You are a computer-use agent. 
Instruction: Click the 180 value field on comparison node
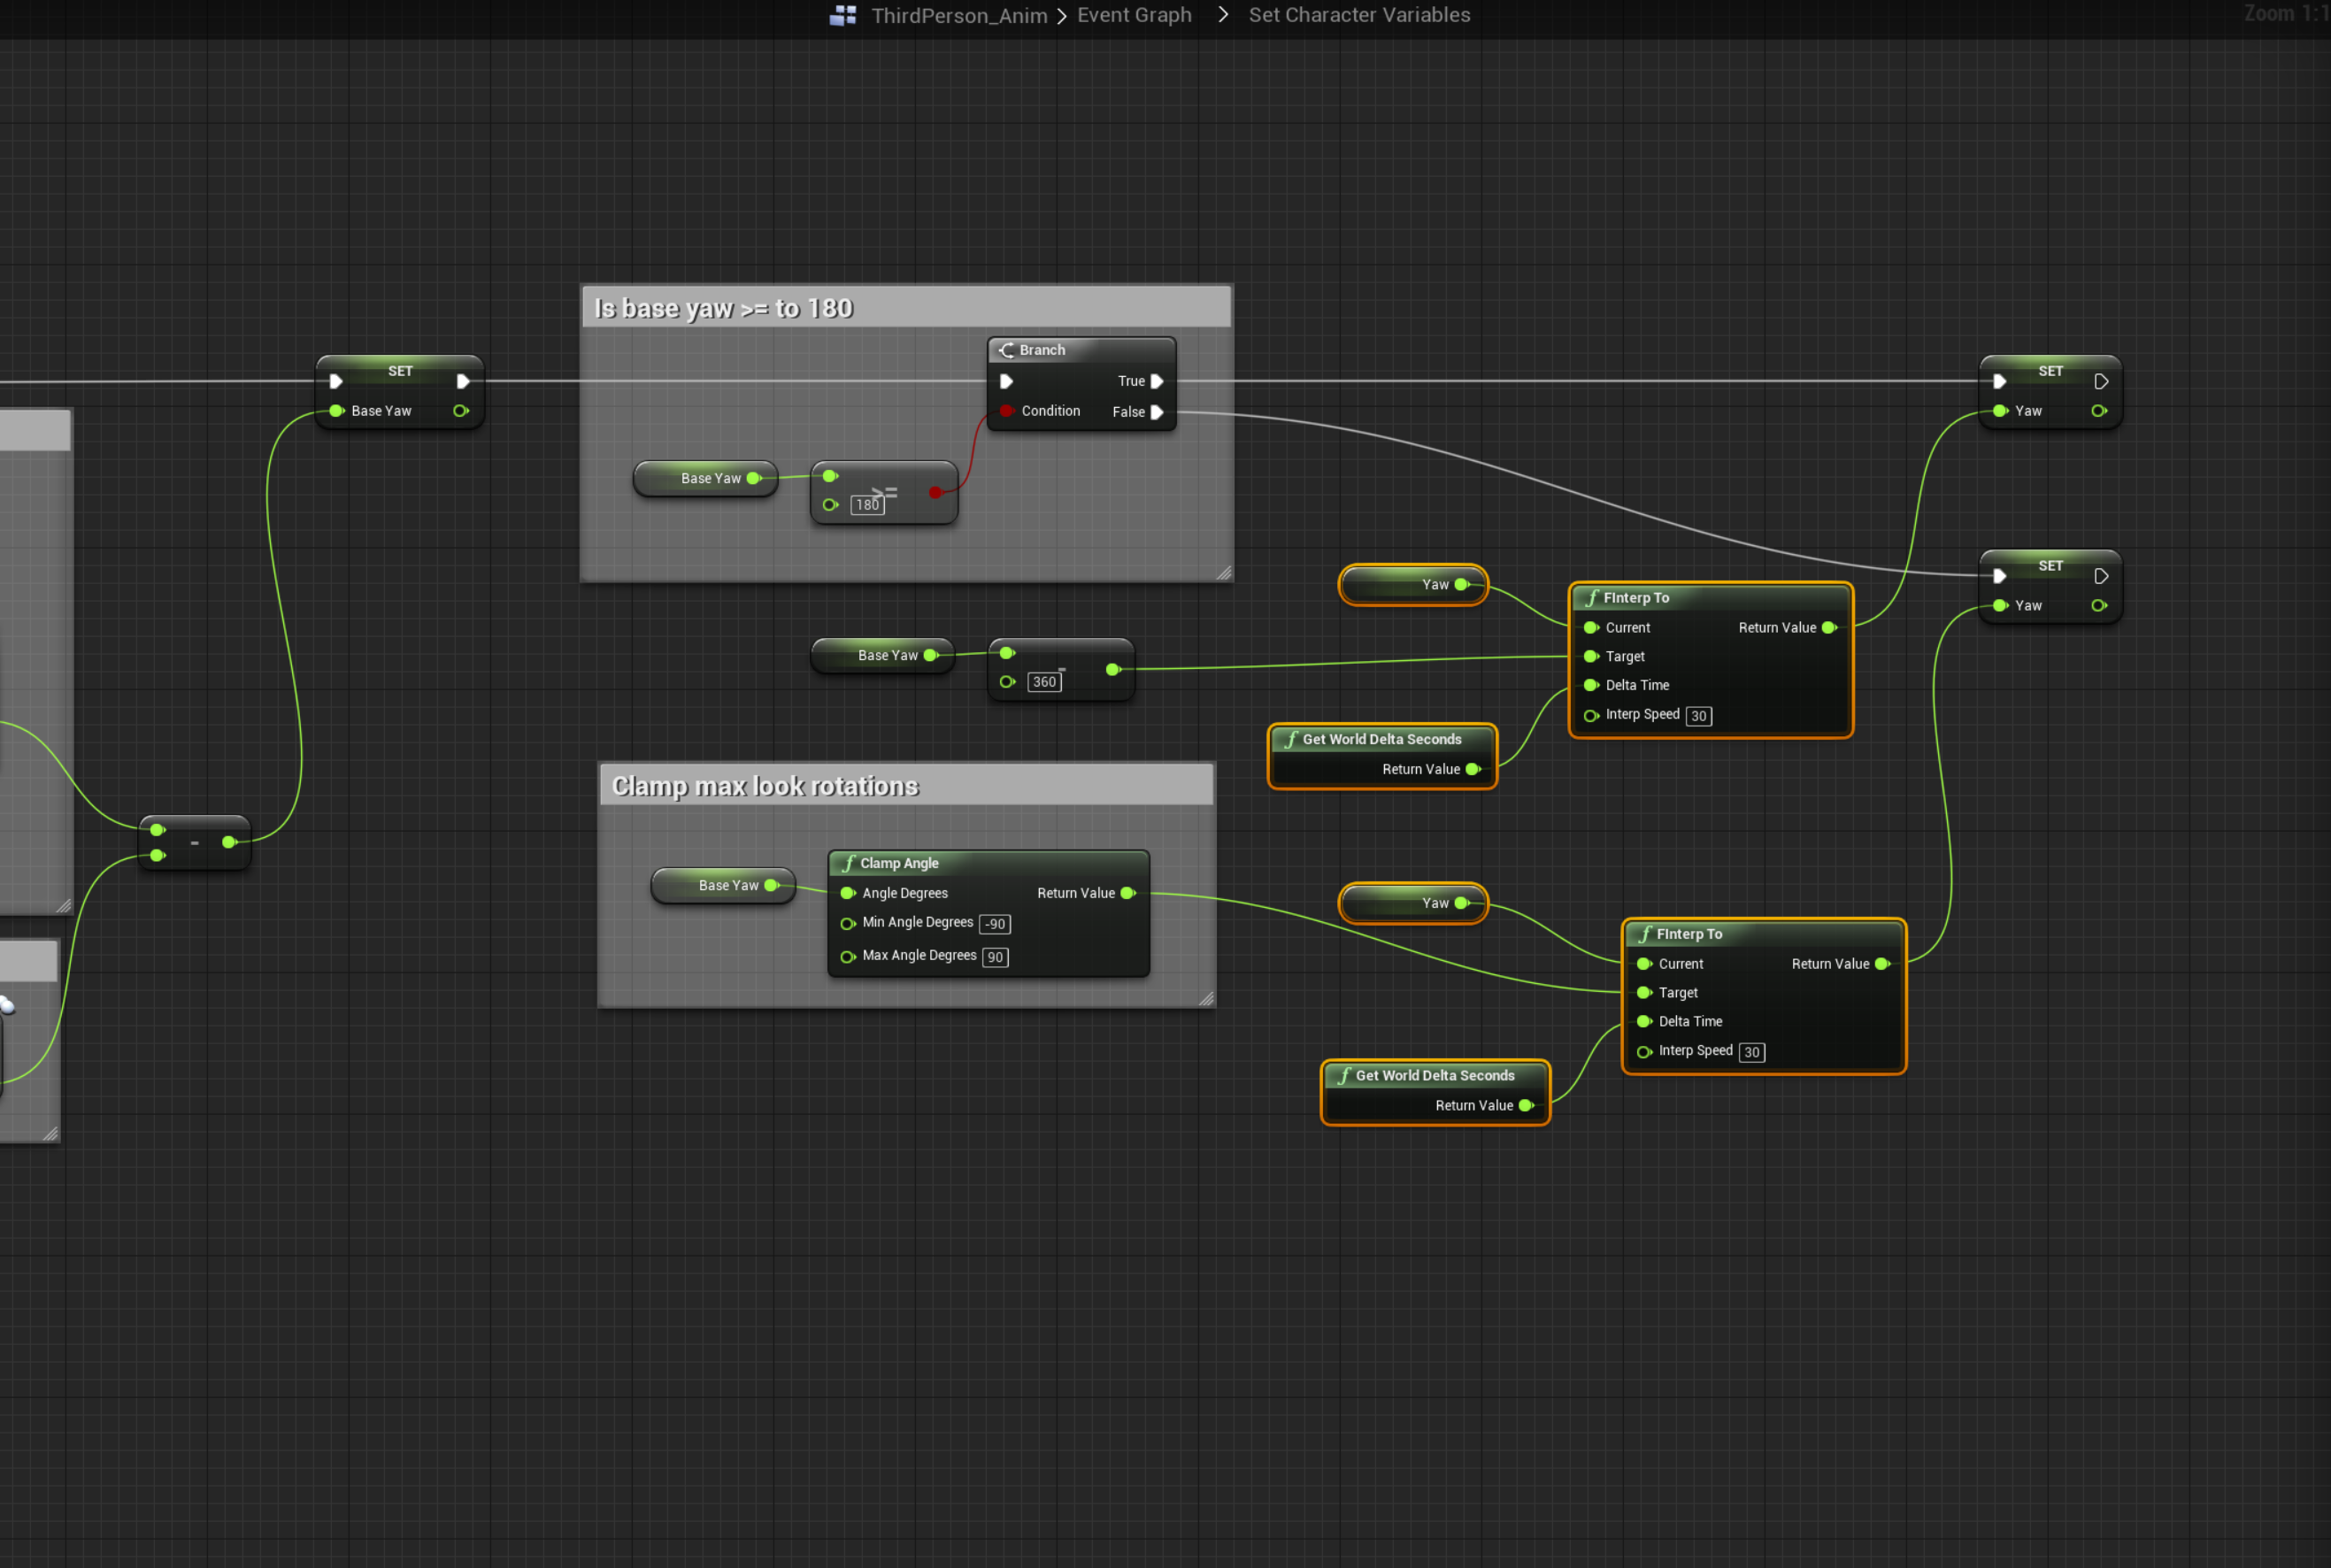click(x=867, y=505)
